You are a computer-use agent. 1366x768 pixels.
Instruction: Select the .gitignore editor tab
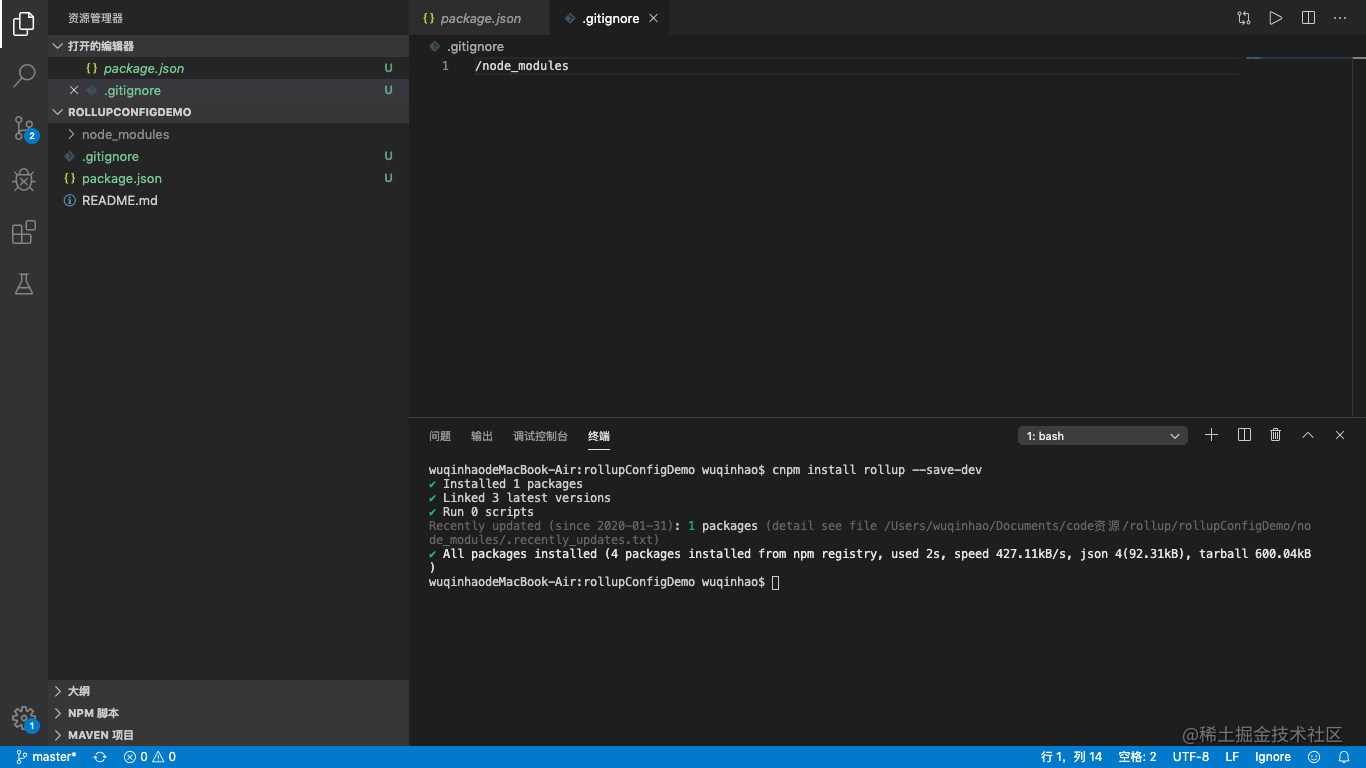point(610,18)
